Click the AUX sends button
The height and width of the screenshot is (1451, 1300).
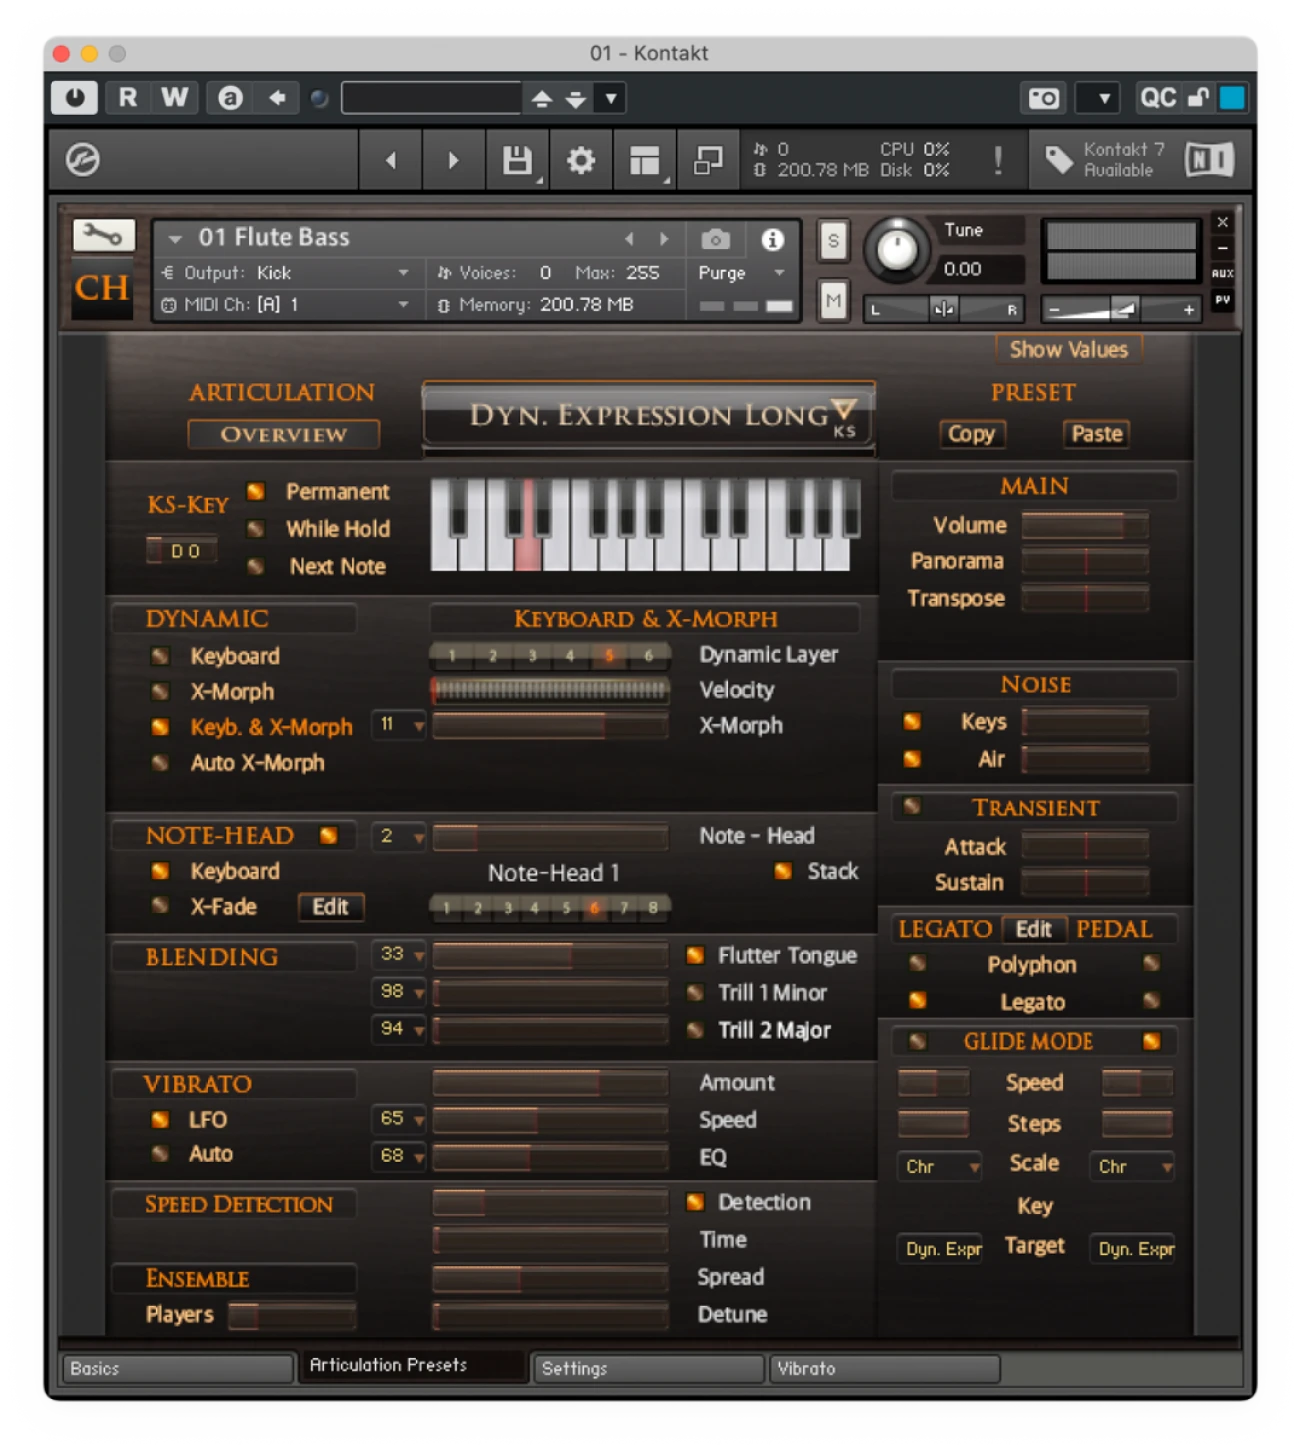1222,273
